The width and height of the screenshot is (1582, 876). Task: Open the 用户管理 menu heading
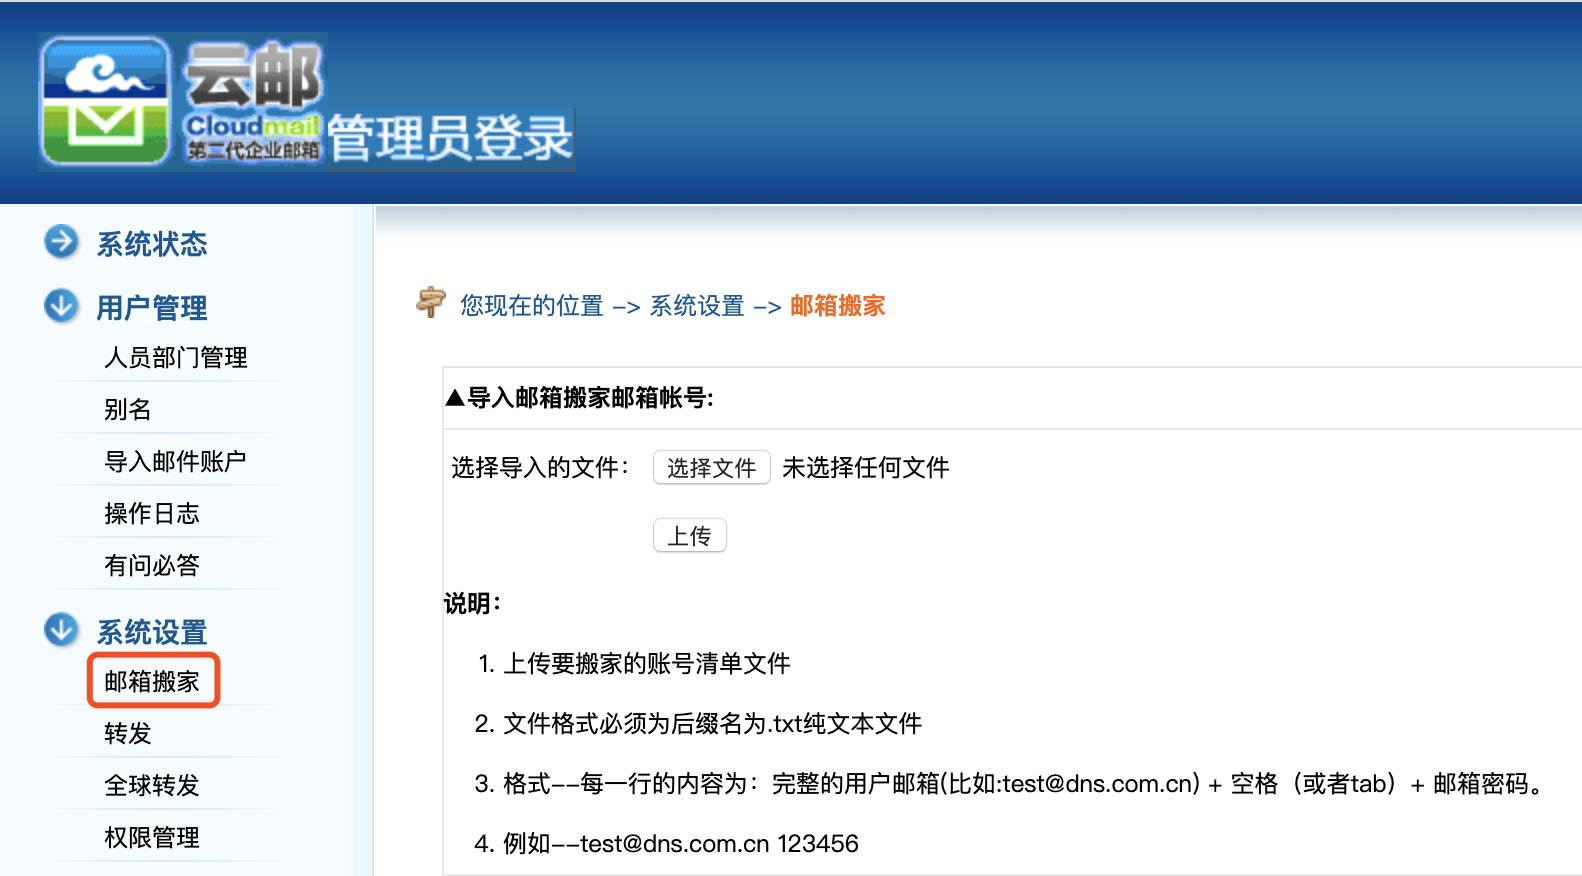point(151,308)
